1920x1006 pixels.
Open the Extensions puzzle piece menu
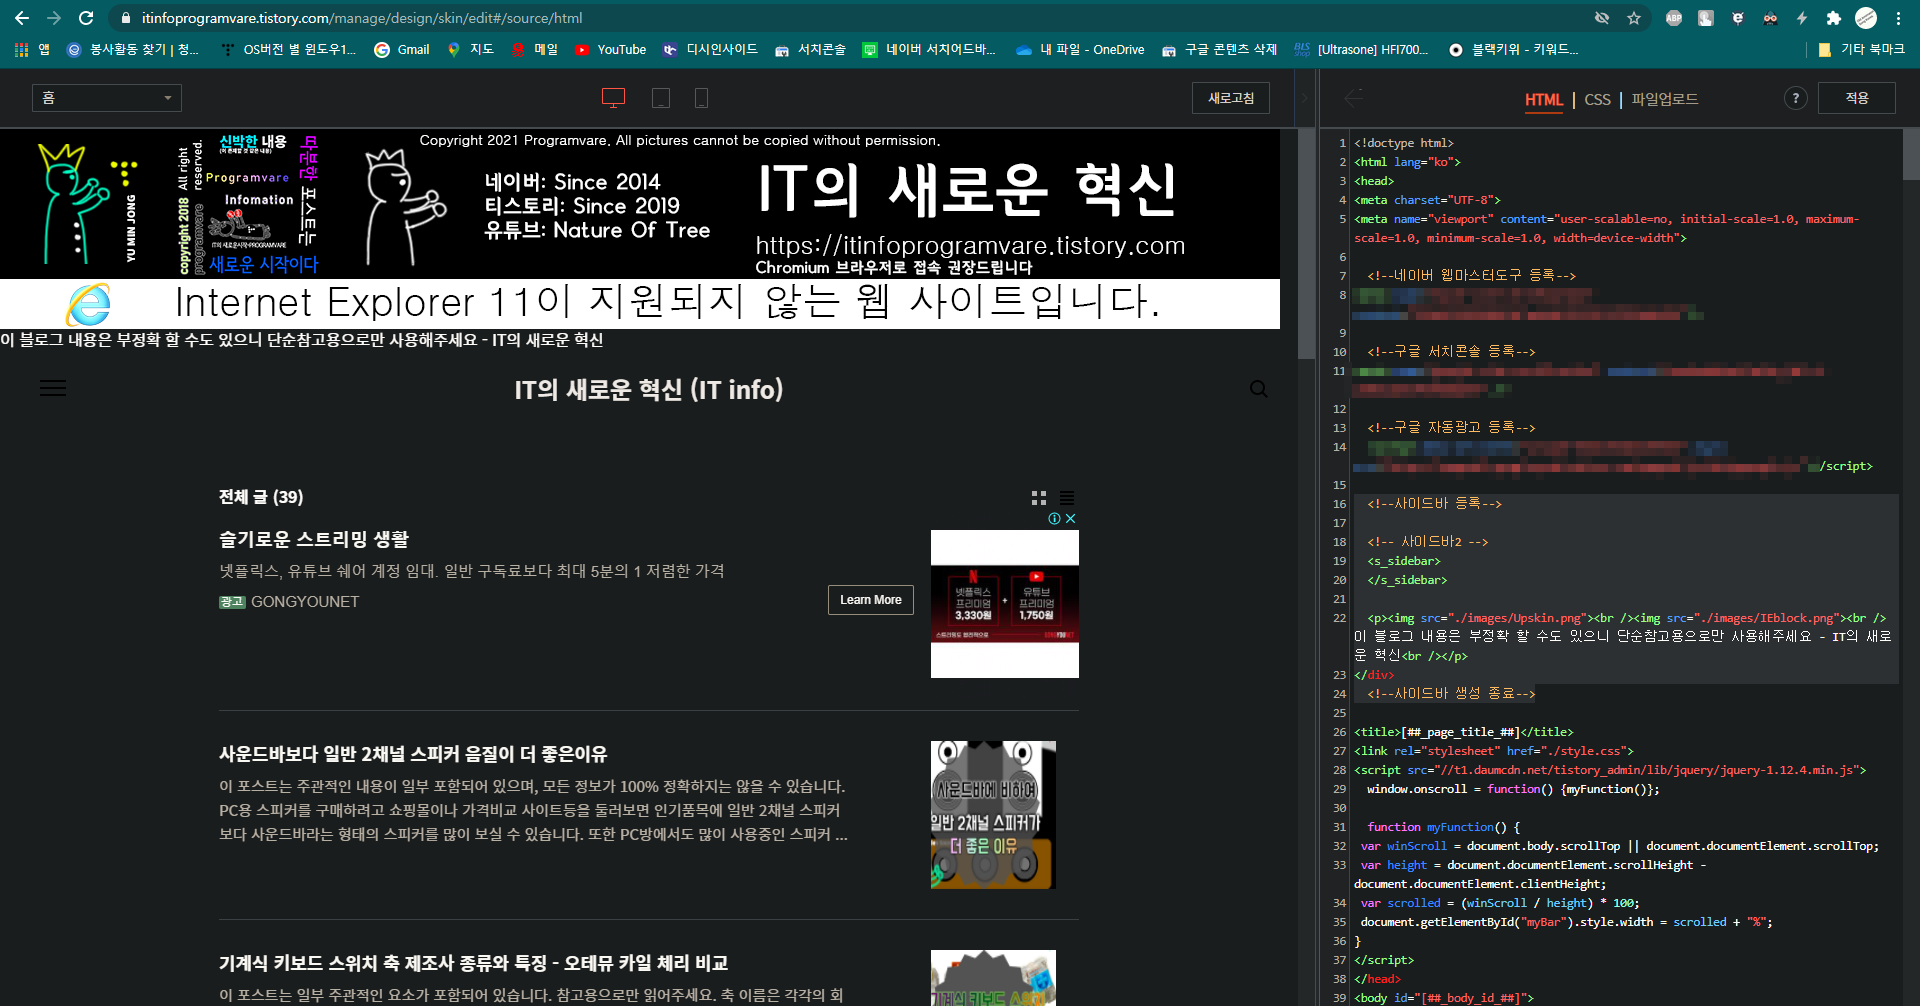click(1834, 18)
